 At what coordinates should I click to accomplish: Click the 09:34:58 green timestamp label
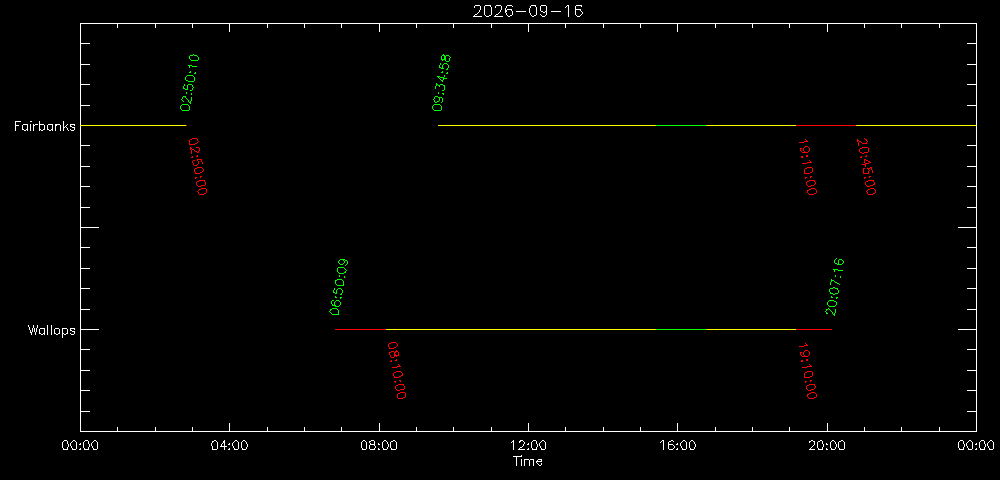click(441, 83)
